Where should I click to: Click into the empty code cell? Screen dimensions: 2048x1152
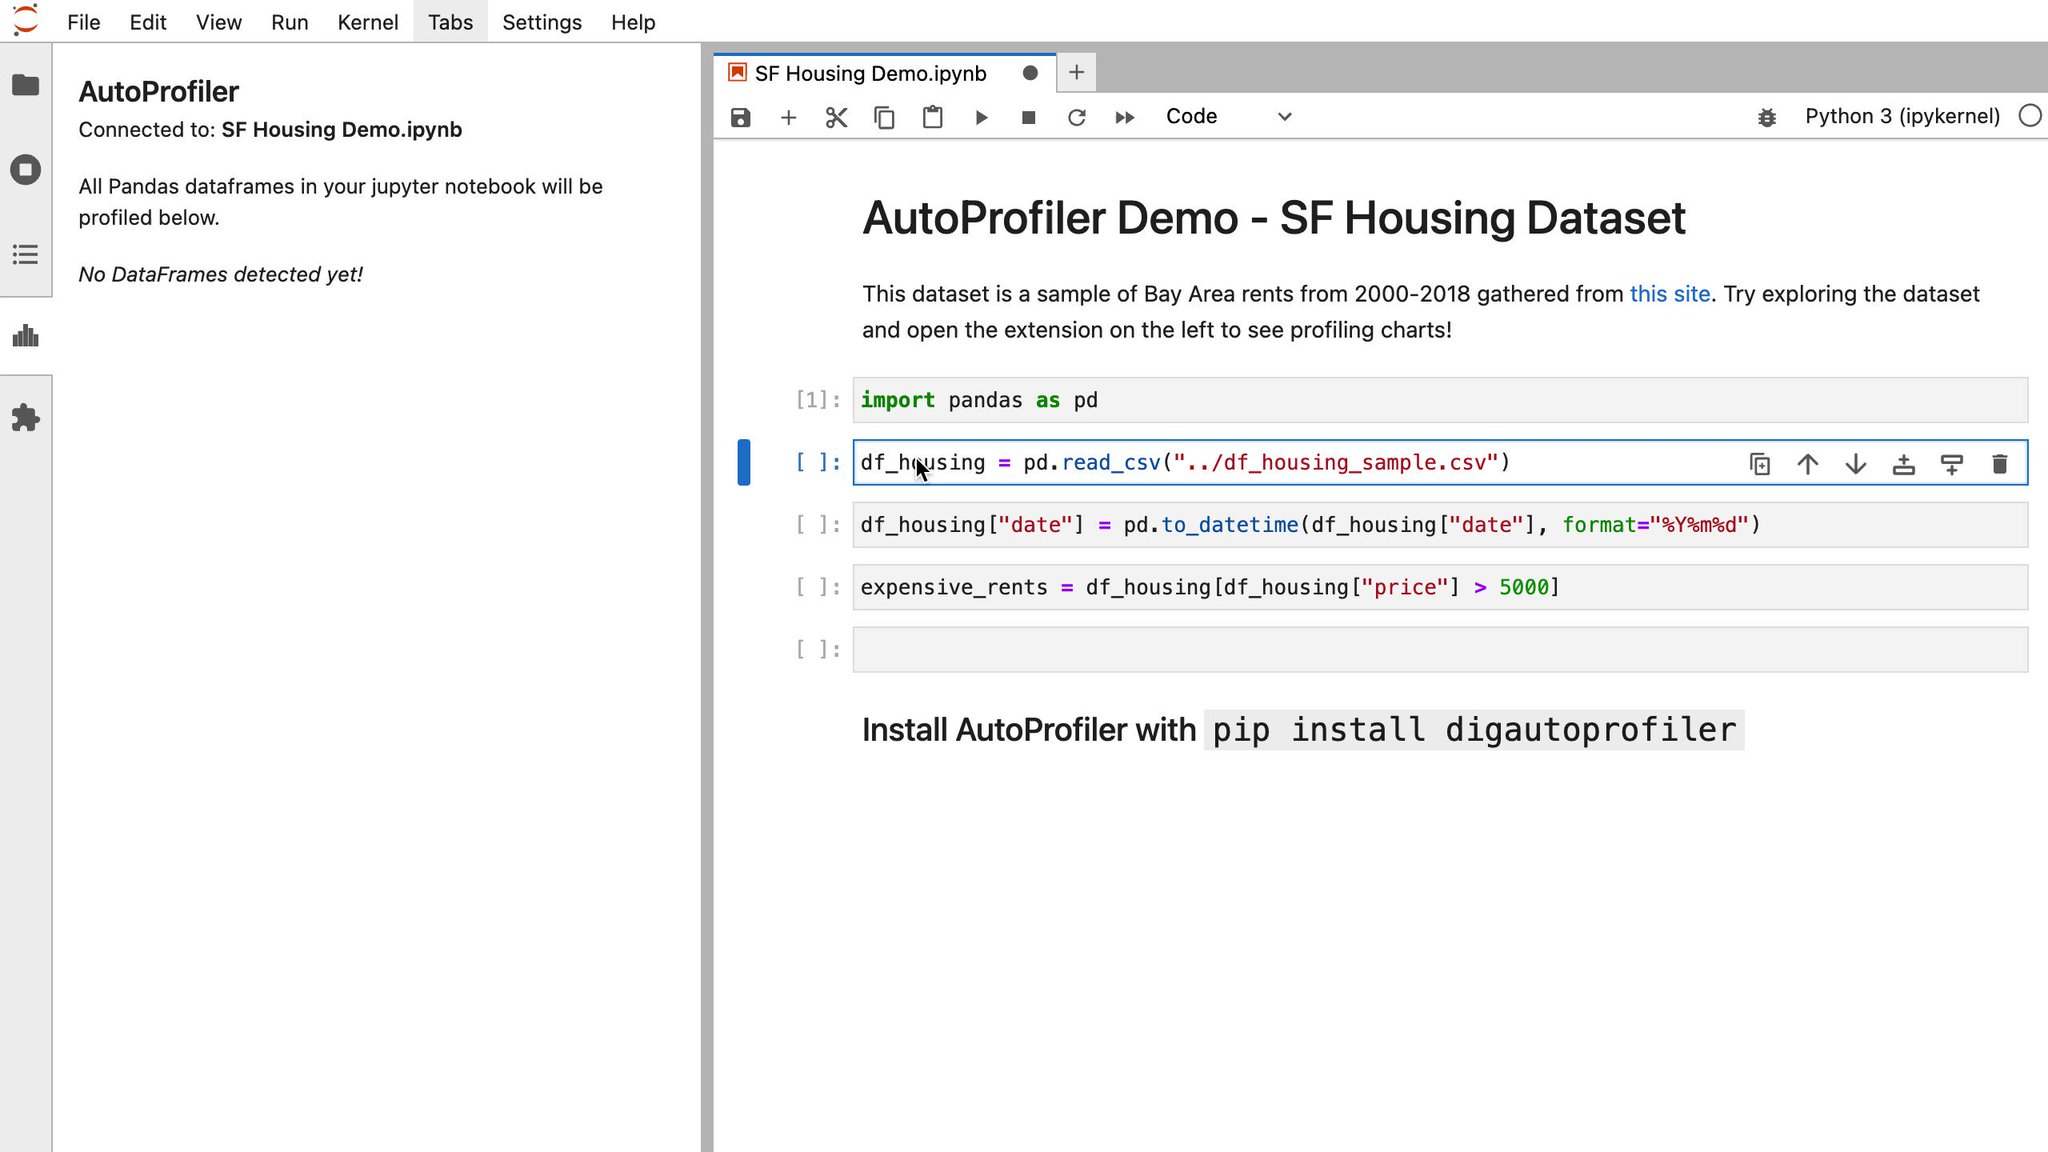pos(1438,650)
